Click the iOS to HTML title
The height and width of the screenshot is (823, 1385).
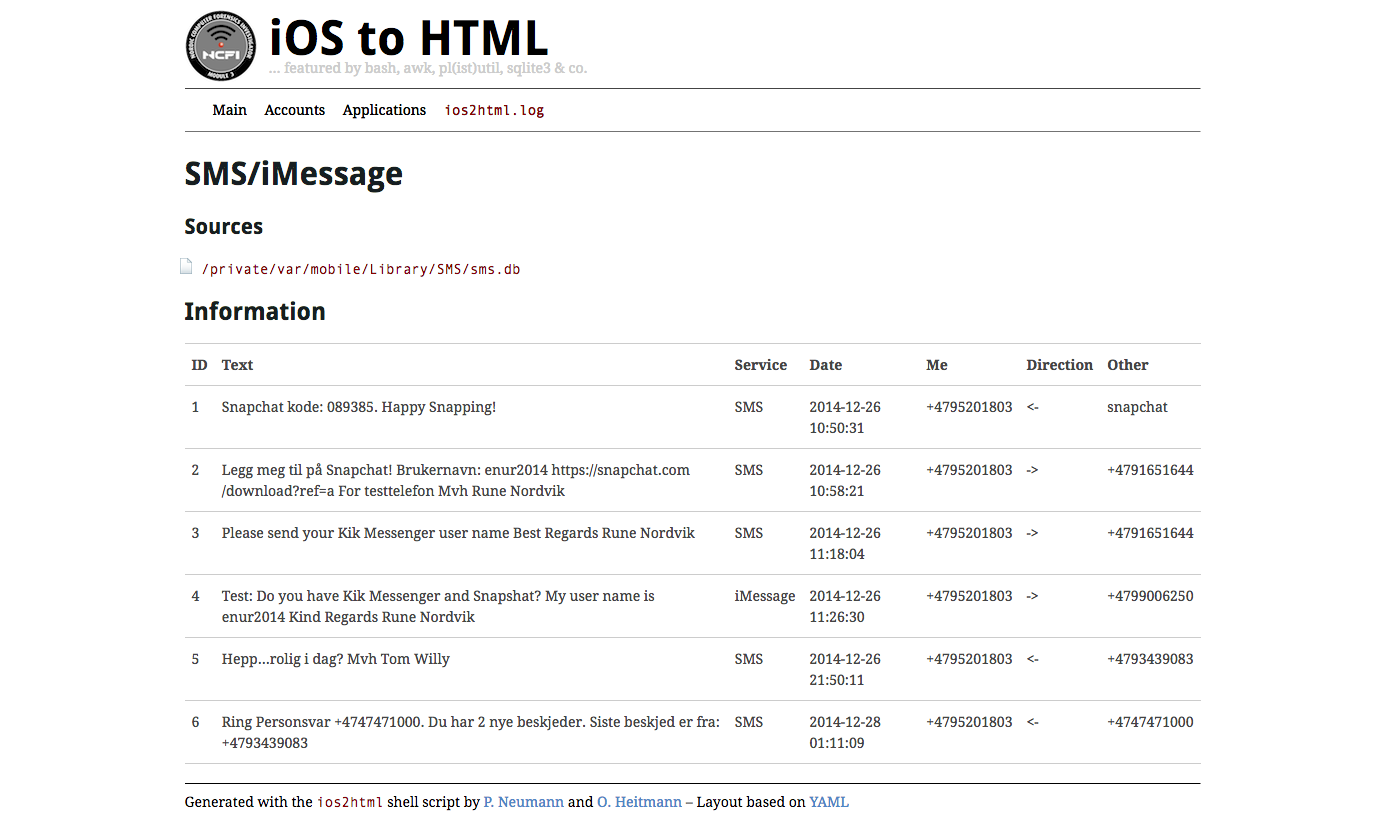click(409, 38)
